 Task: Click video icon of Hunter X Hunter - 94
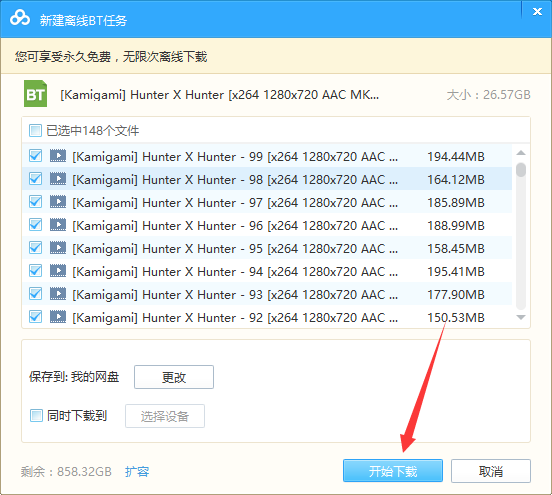click(x=58, y=271)
